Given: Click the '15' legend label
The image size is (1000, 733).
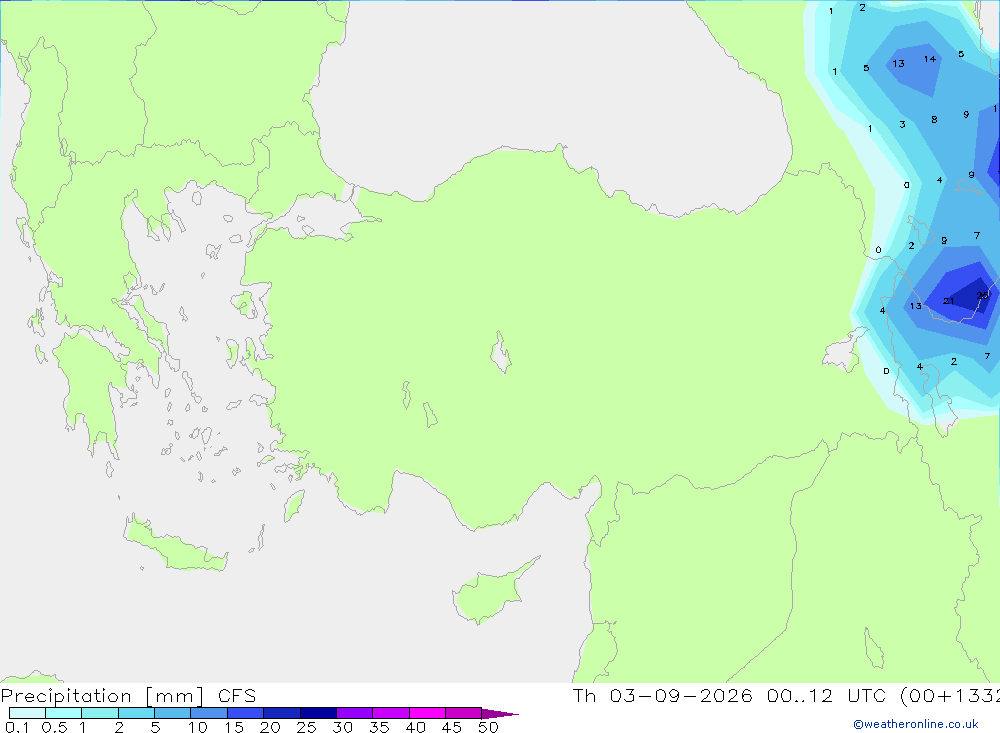Looking at the screenshot, I should tap(234, 727).
